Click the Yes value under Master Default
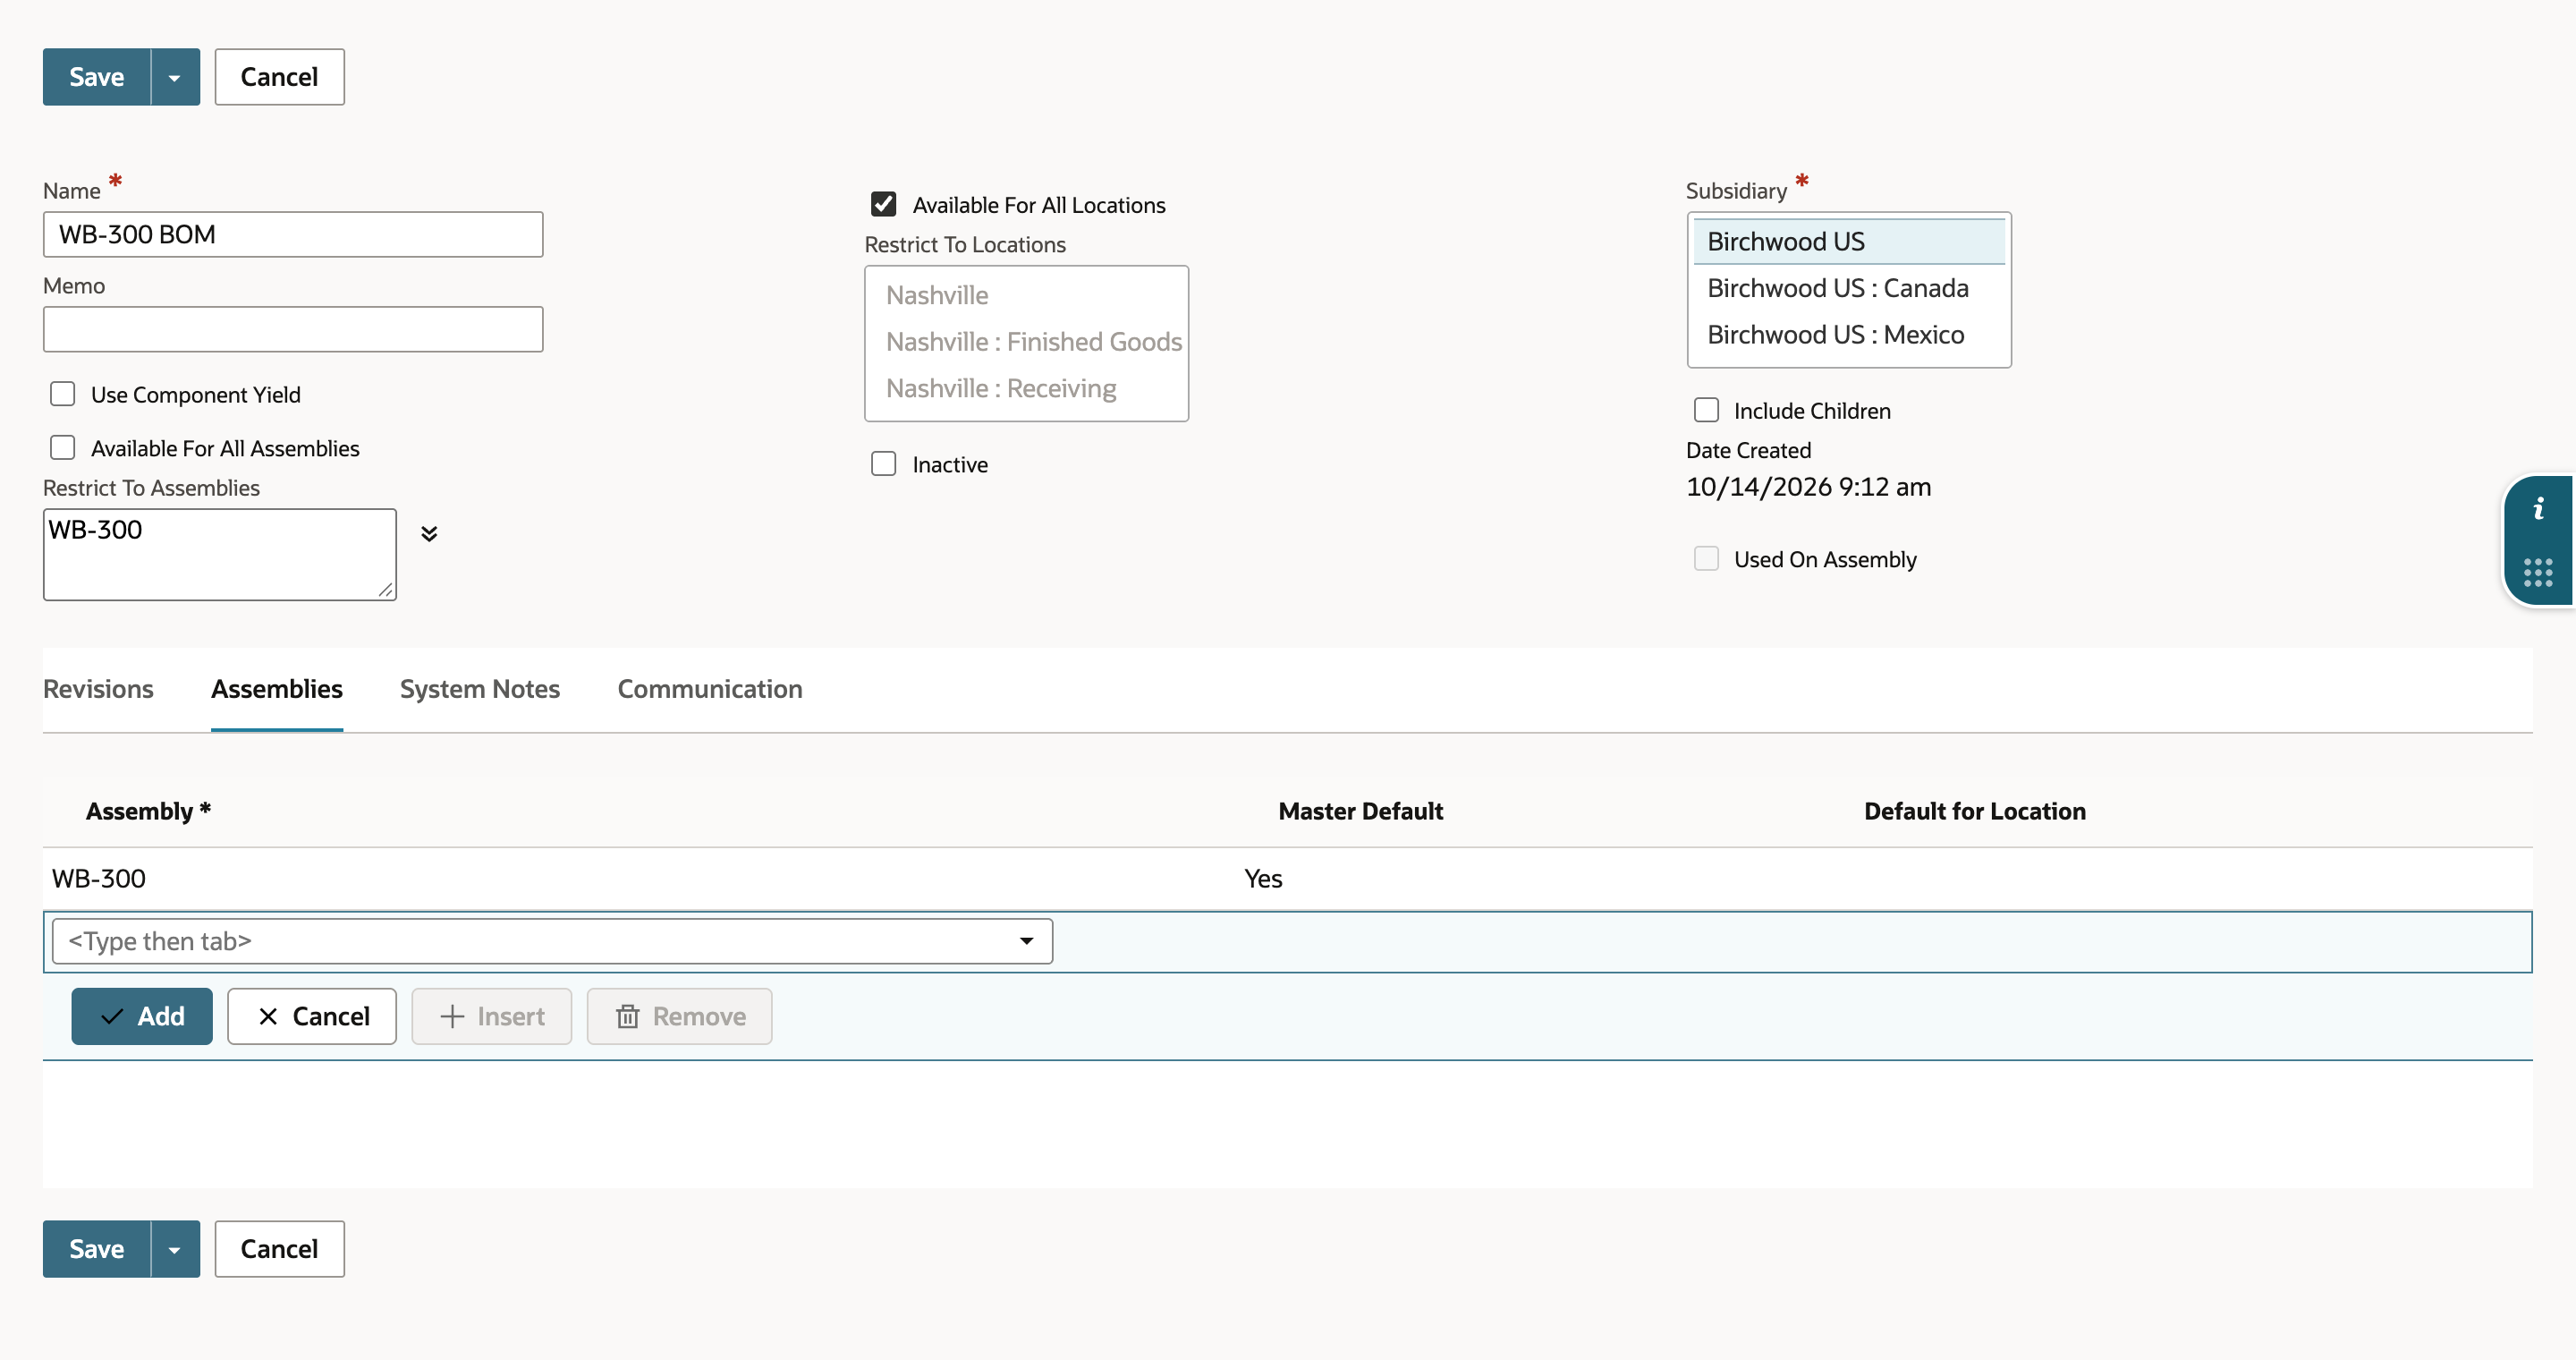 [x=1263, y=878]
